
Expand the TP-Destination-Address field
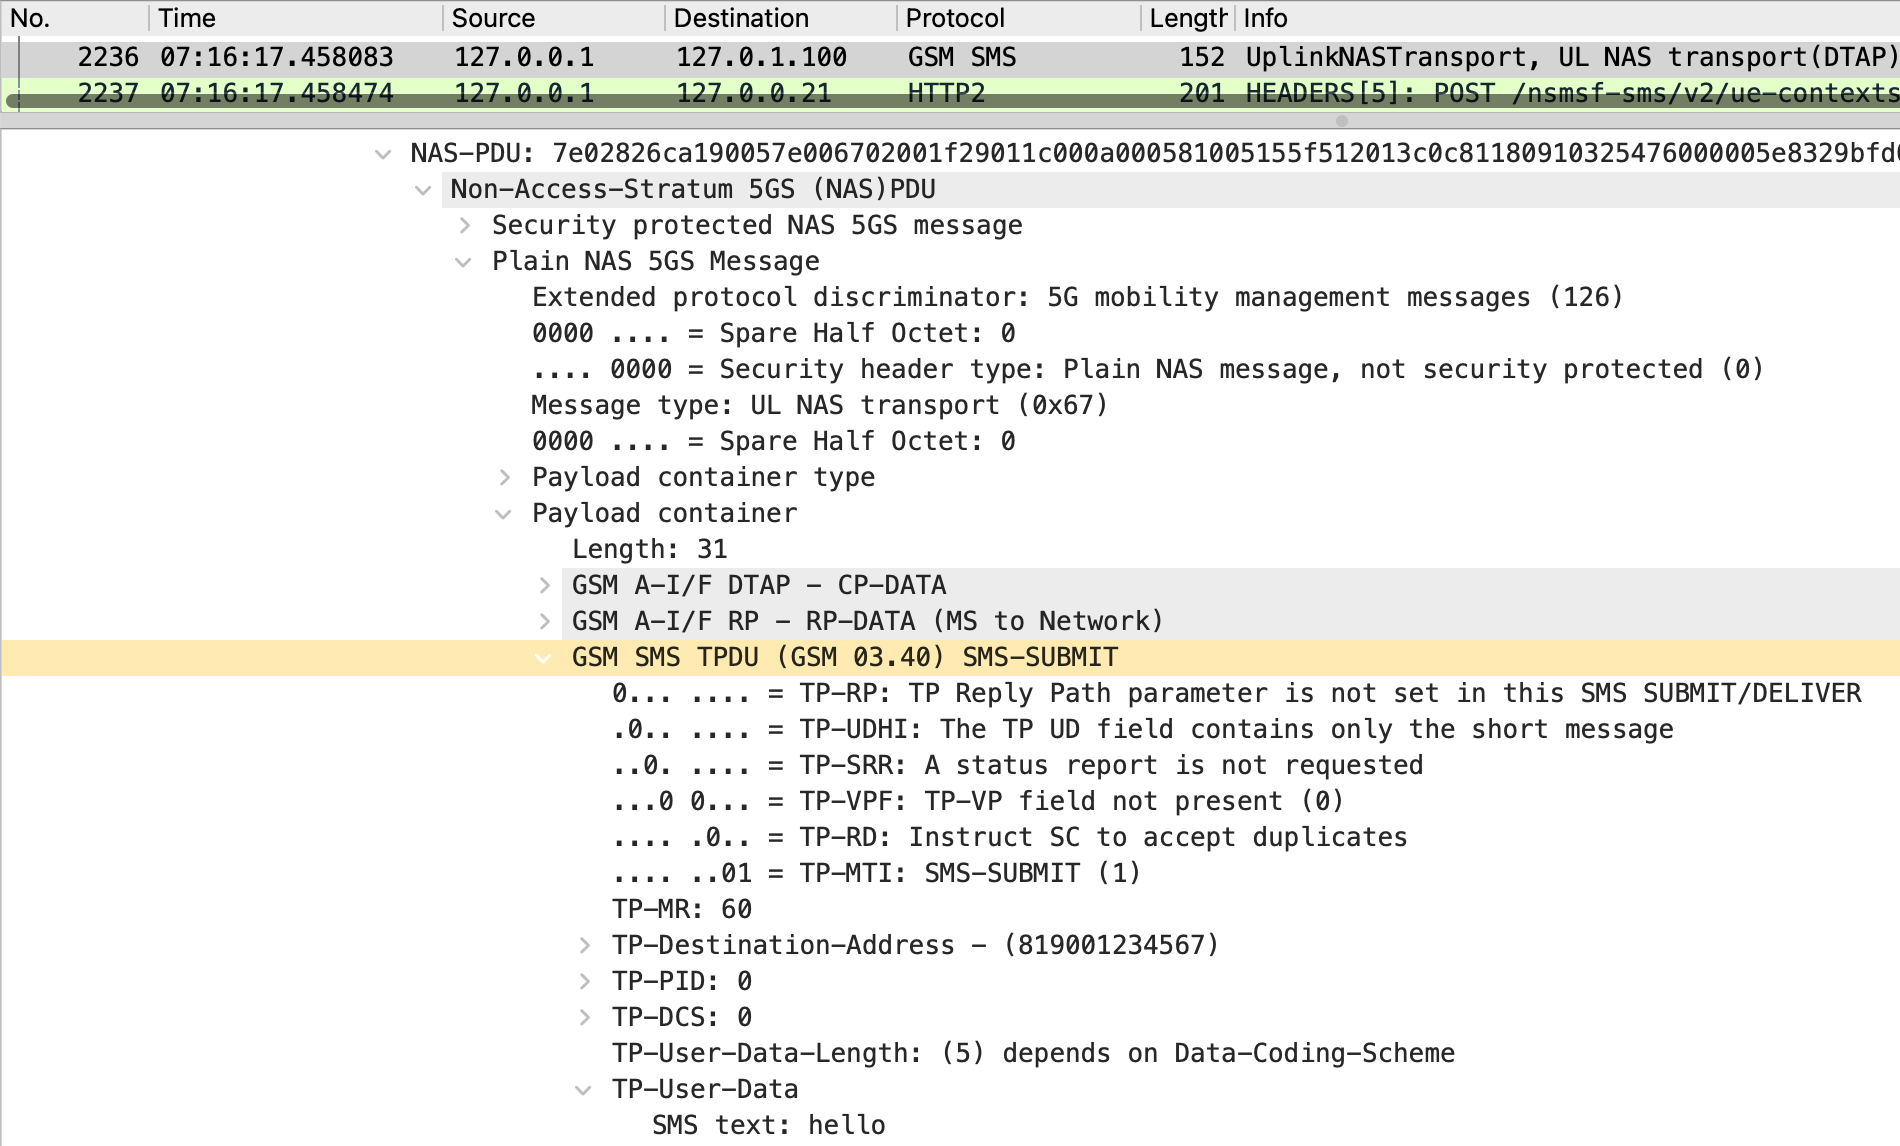click(584, 946)
